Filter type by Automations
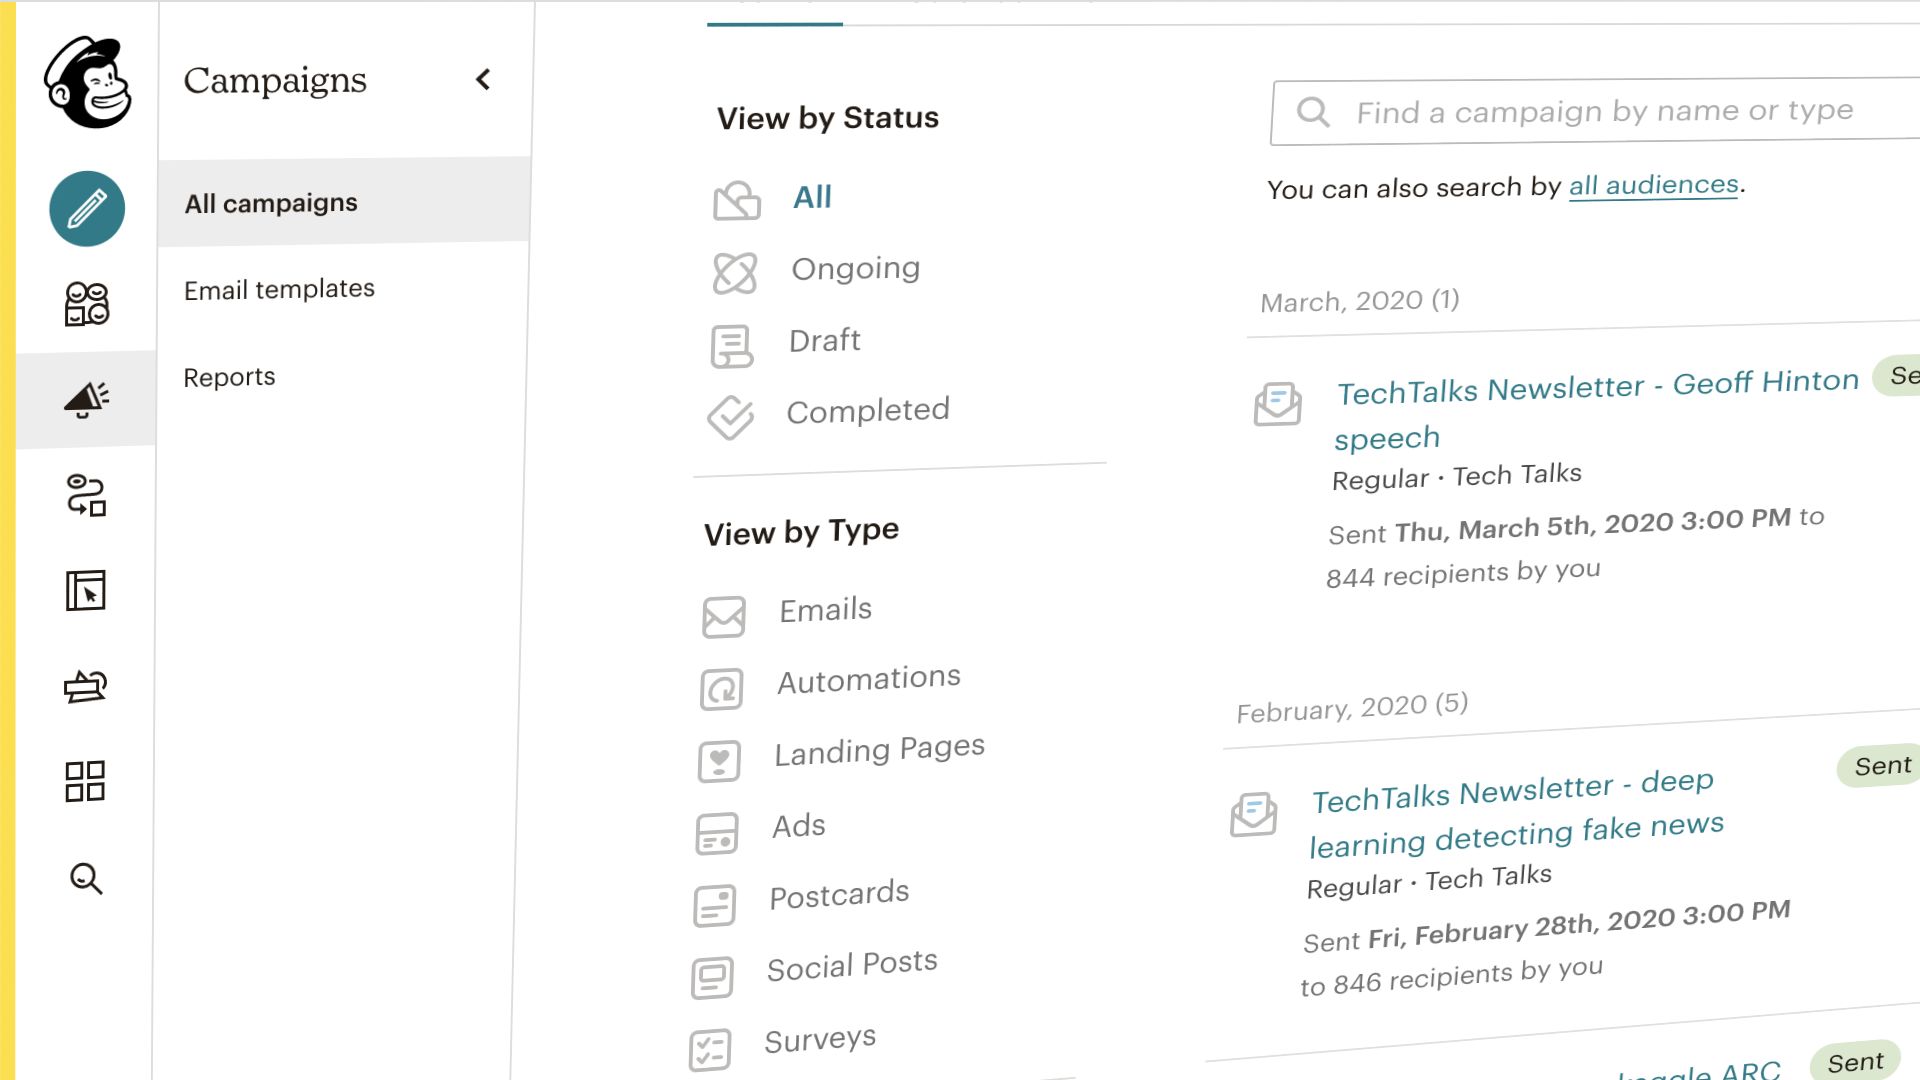Screen dimensions: 1920x1080 click(869, 679)
